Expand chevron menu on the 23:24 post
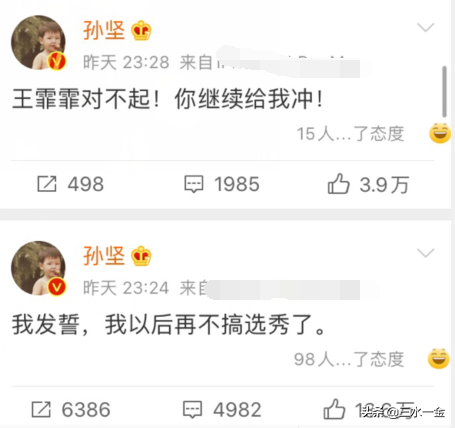The image size is (455, 428). click(426, 253)
